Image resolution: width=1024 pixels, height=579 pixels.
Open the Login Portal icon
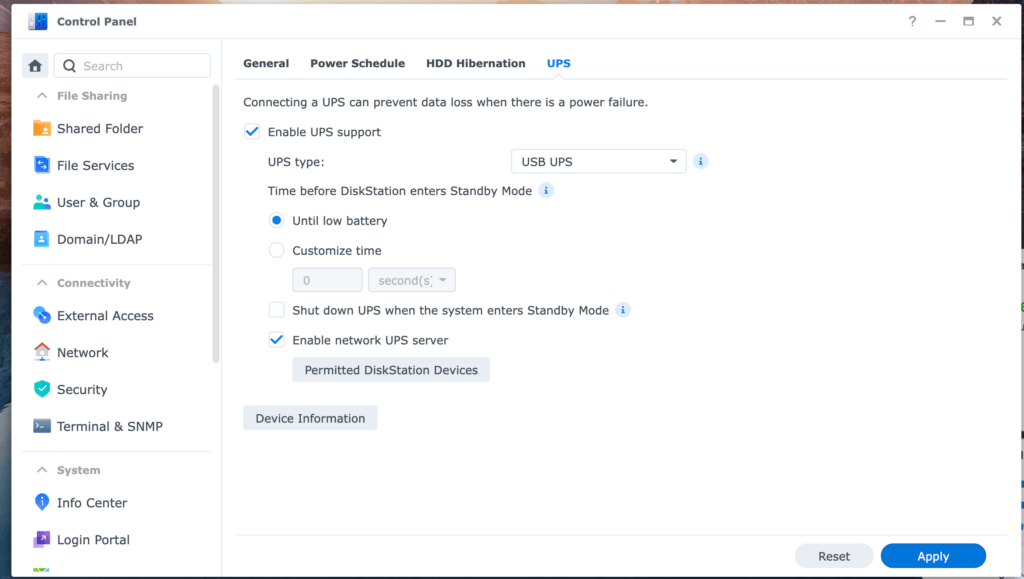click(x=42, y=539)
